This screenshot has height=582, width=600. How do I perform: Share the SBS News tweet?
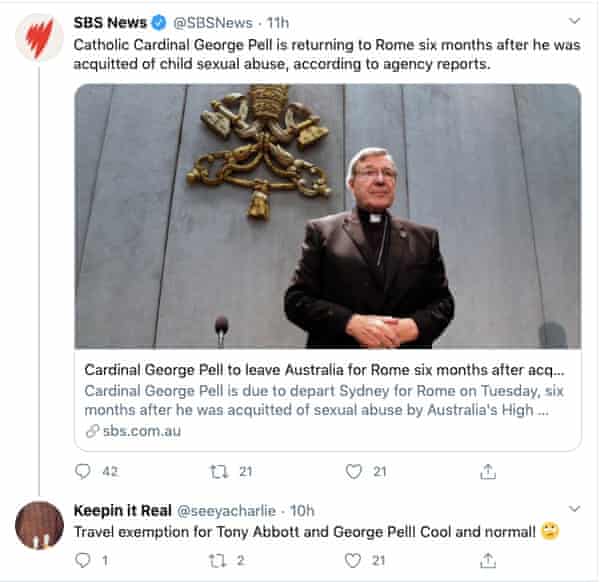coord(488,471)
